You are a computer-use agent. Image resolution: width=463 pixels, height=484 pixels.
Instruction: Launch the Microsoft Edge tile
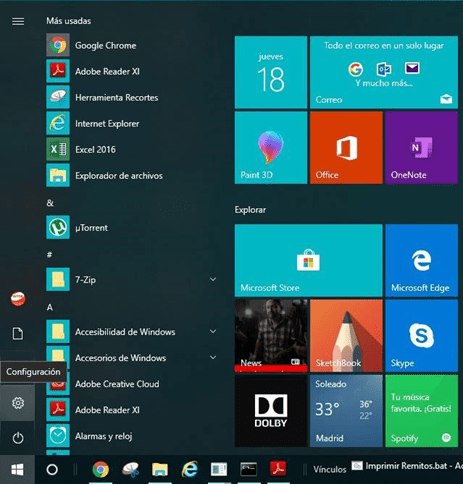pyautogui.click(x=421, y=260)
